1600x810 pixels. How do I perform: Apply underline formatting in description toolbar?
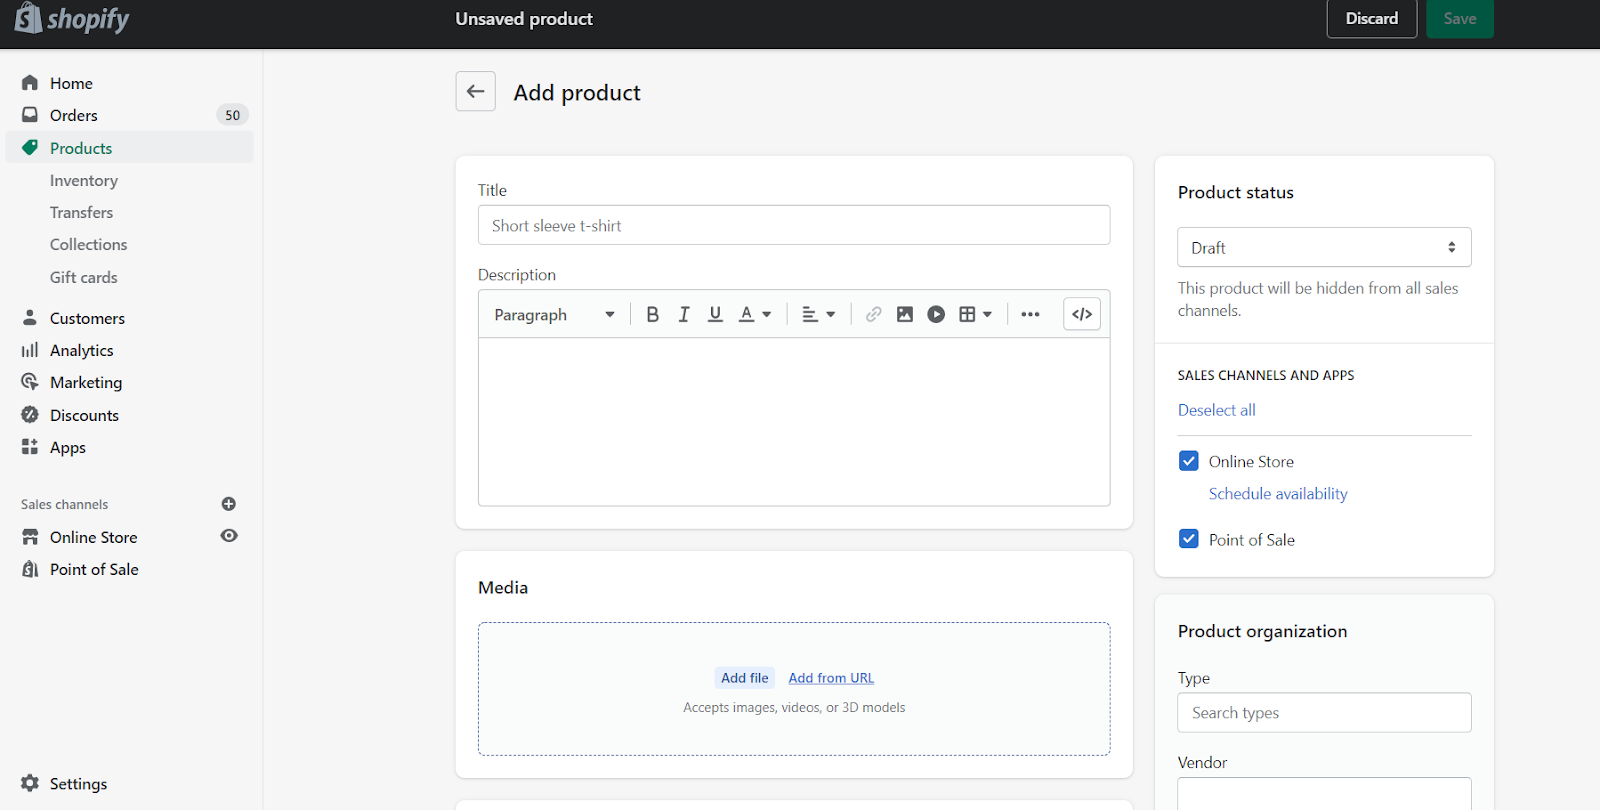pos(715,314)
